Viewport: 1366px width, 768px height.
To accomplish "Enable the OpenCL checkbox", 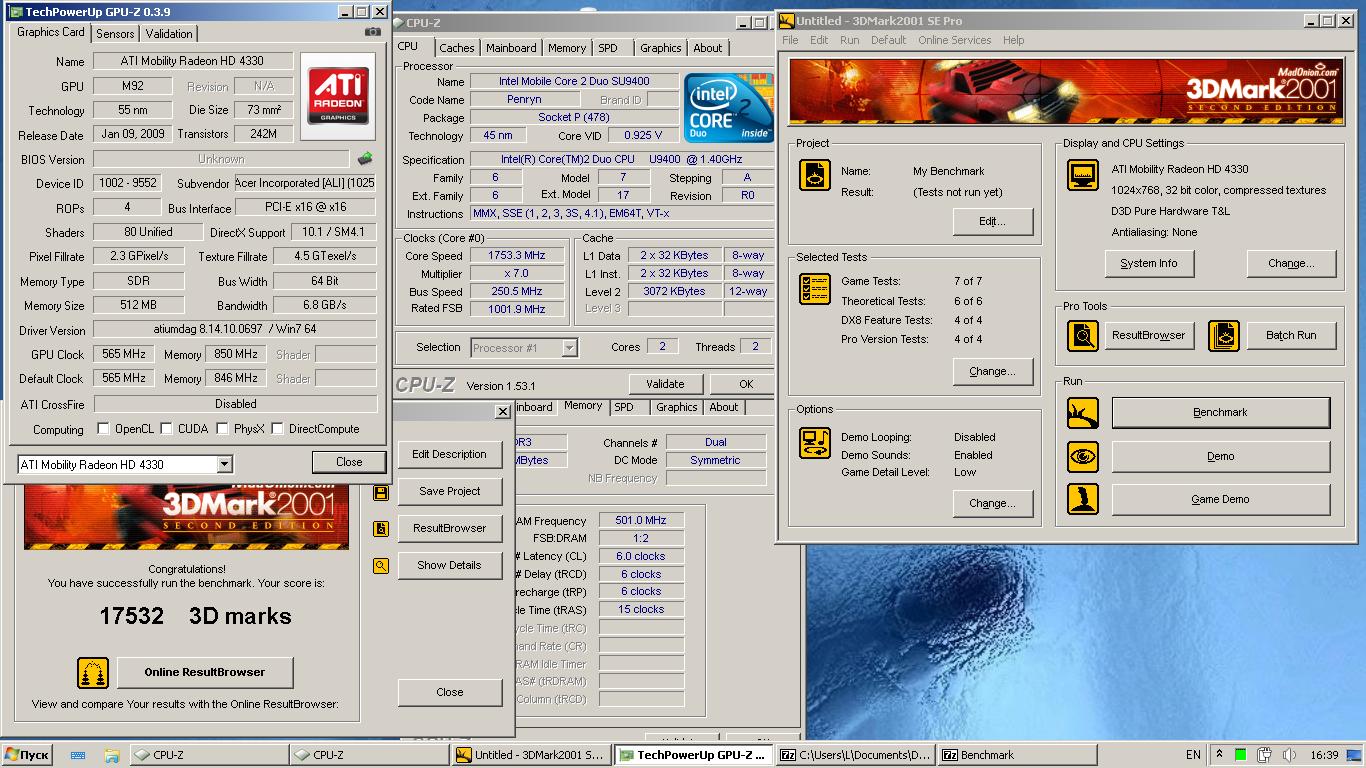I will click(x=103, y=429).
